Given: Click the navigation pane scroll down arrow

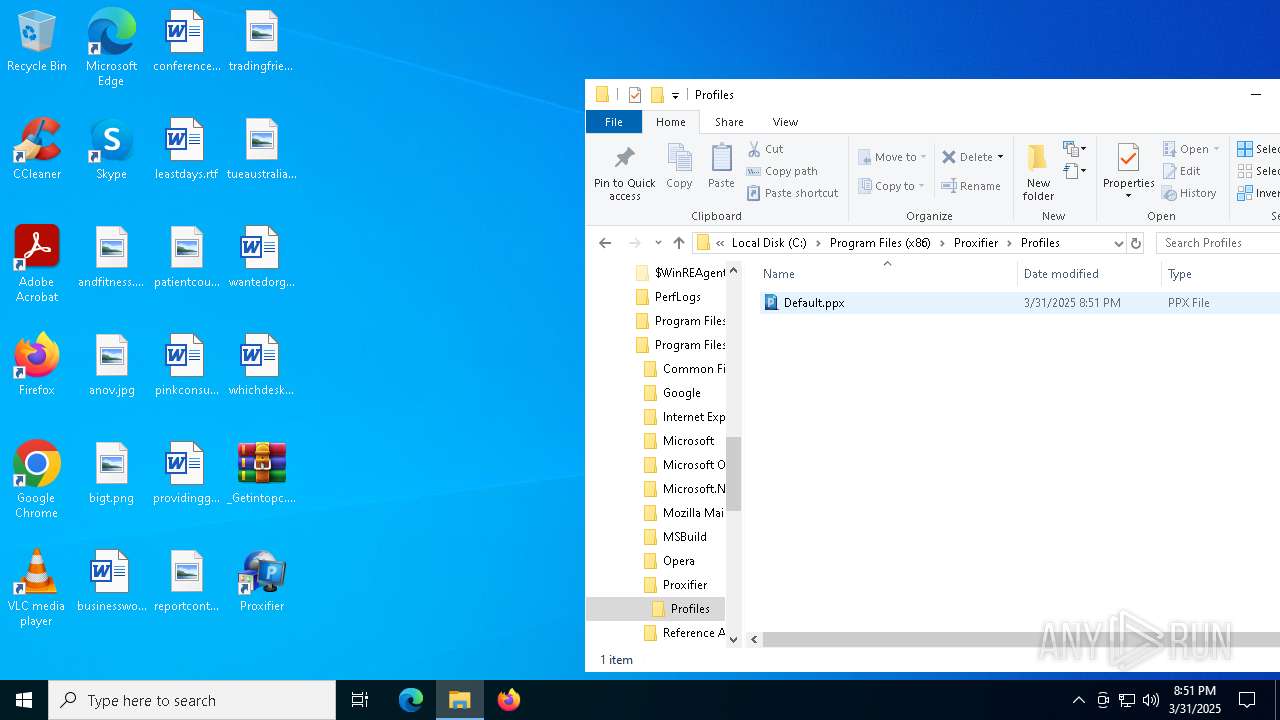Looking at the screenshot, I should (733, 640).
